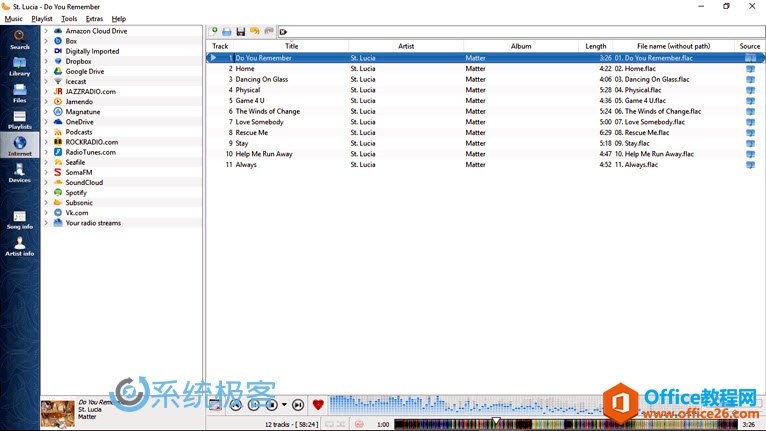
Task: Sort playlist by Album column header
Action: (521, 46)
